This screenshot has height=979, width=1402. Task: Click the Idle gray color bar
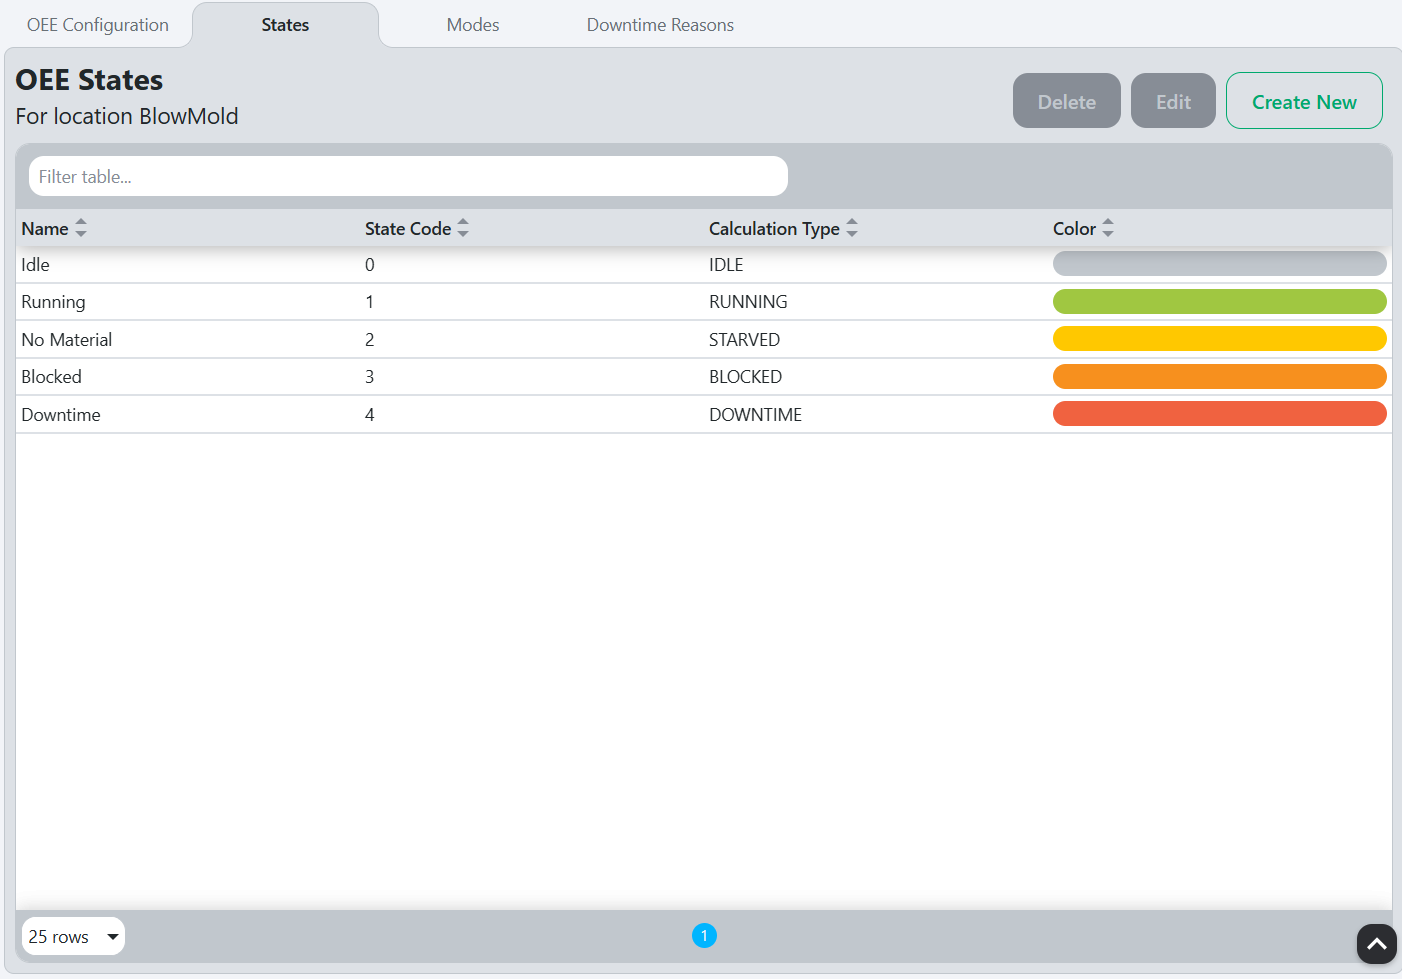click(x=1220, y=264)
